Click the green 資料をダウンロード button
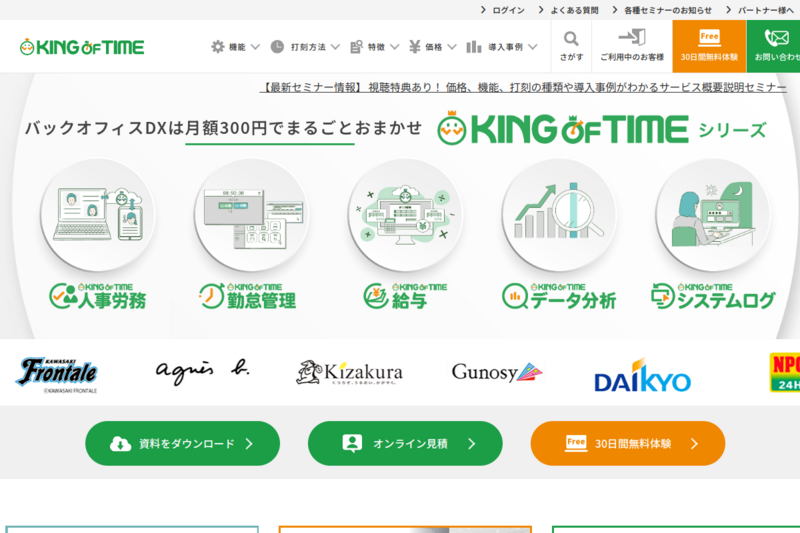The image size is (800, 533). coord(182,443)
